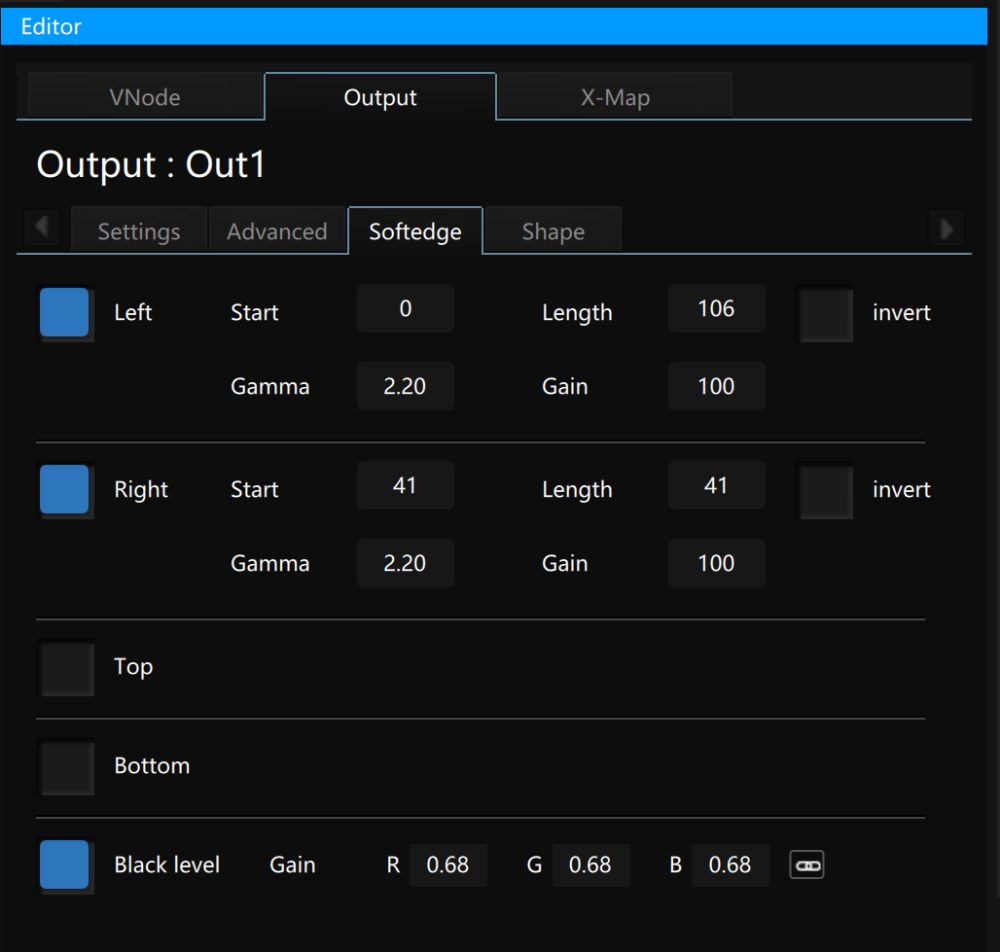Viewport: 1000px width, 952px height.
Task: Click the 'Bottom' edge label
Action: (x=152, y=765)
